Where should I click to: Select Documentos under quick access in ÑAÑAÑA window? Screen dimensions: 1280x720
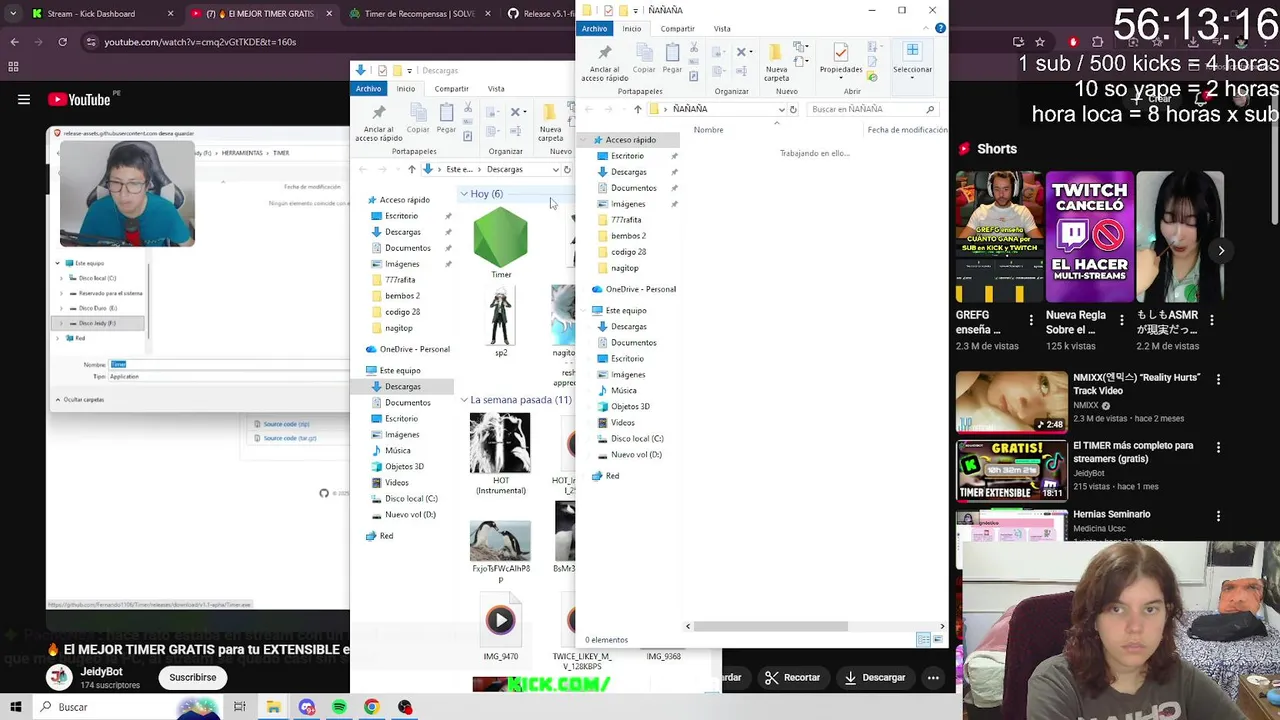[633, 188]
